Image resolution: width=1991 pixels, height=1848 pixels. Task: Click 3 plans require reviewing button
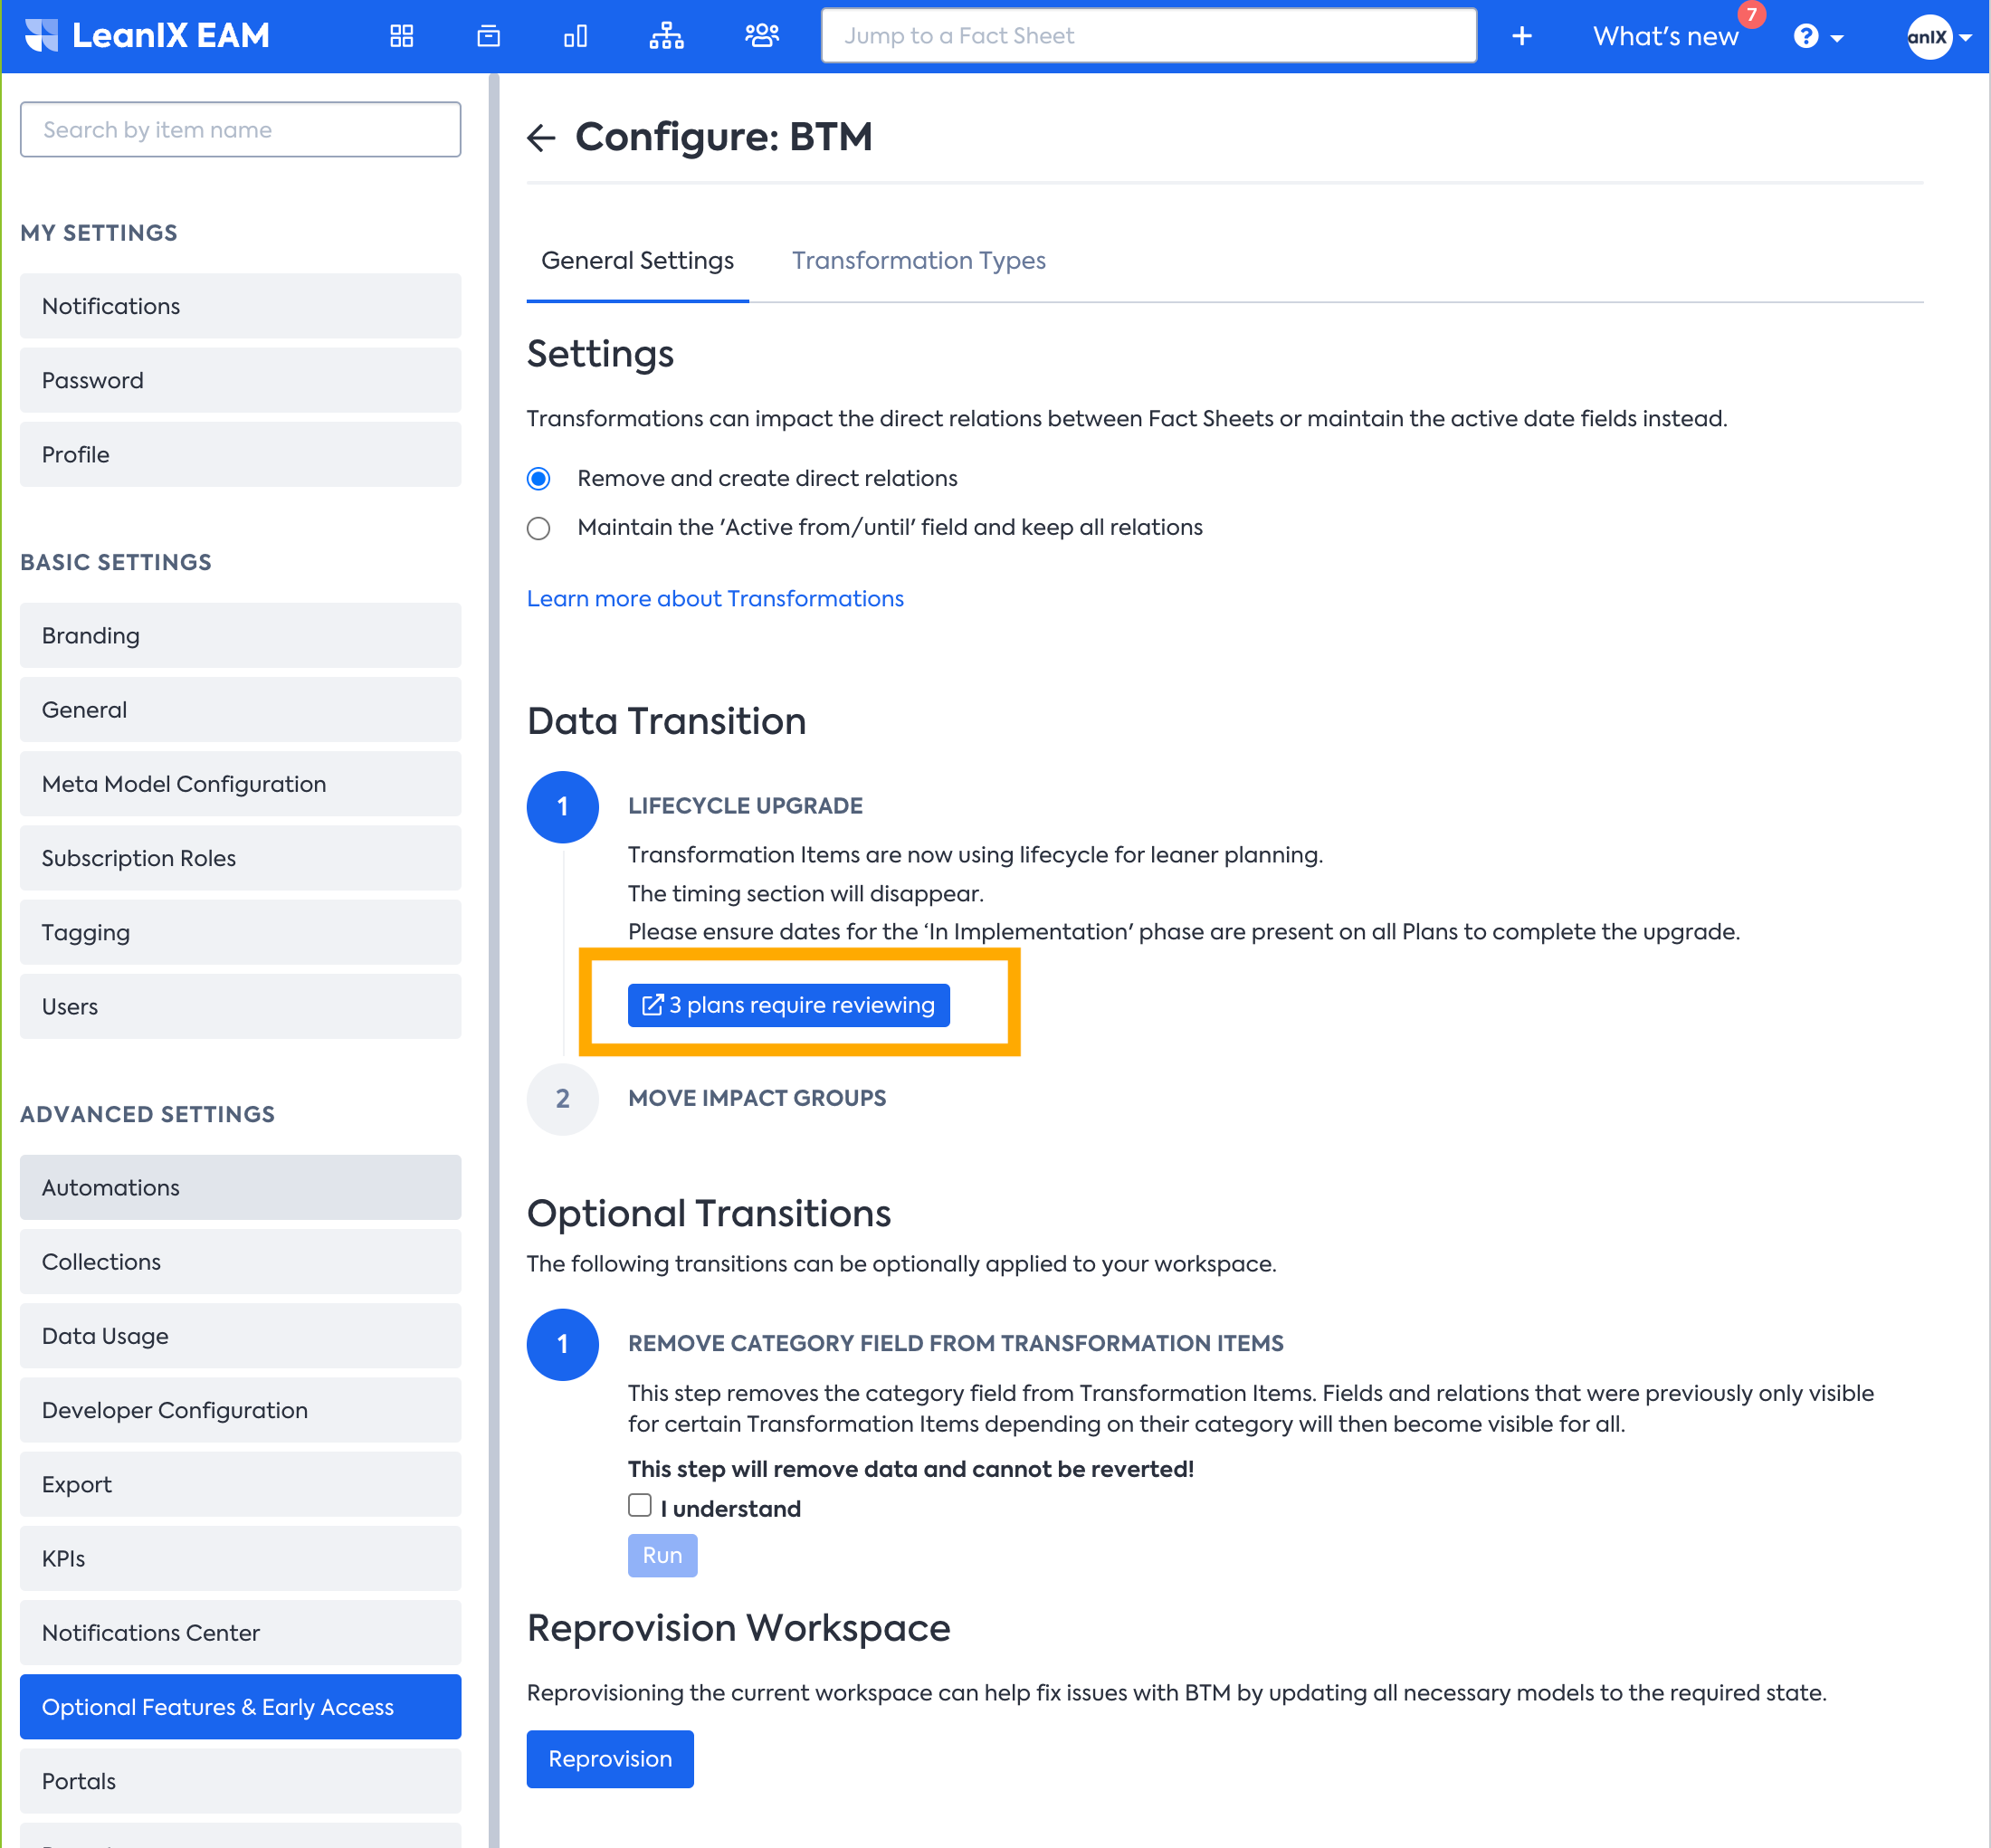click(788, 1005)
